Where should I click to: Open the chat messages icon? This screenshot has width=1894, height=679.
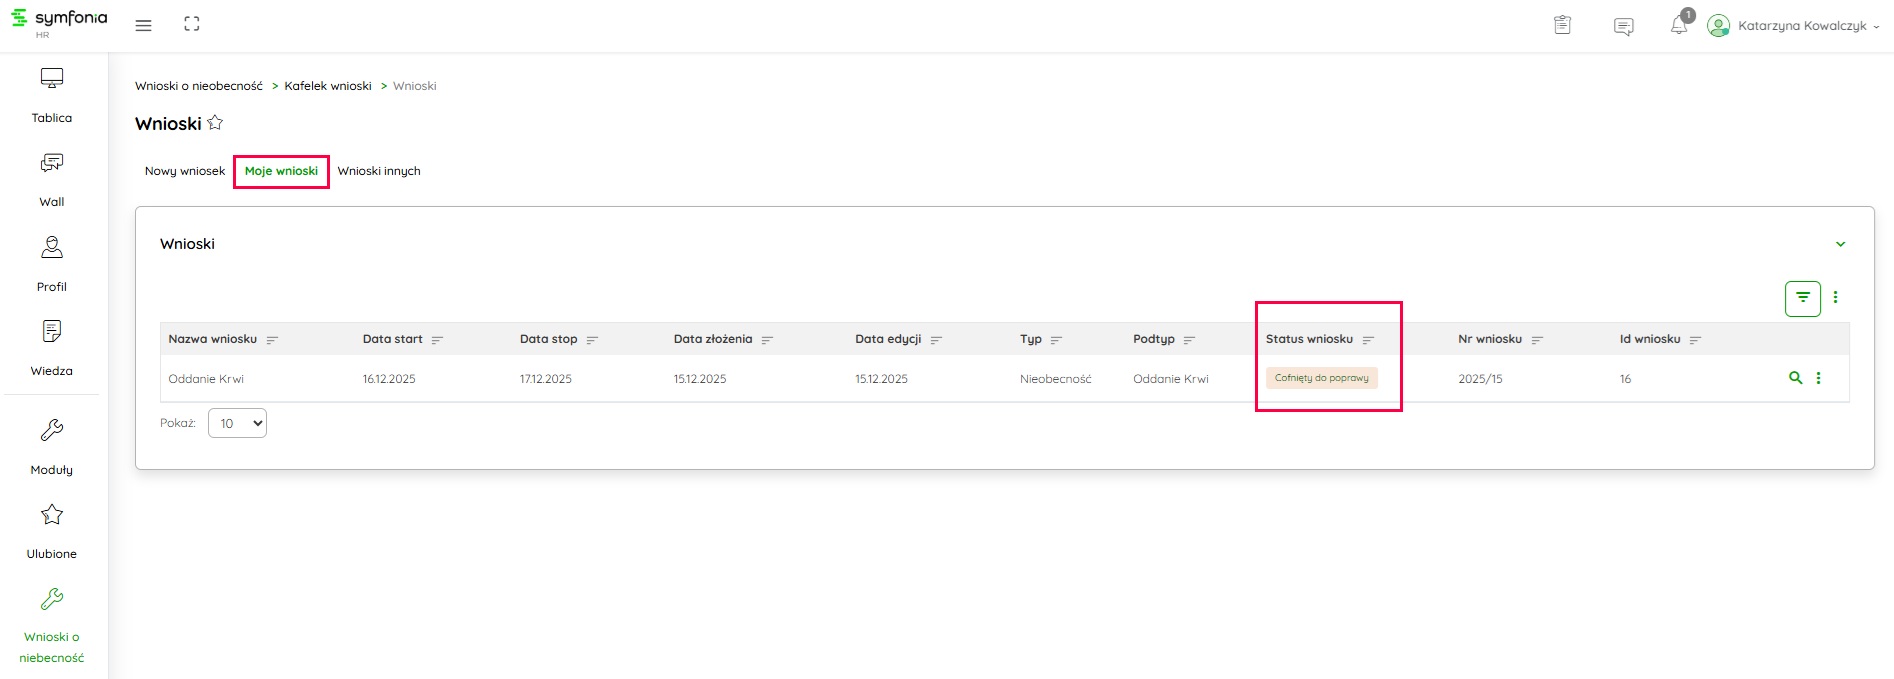tap(1623, 26)
